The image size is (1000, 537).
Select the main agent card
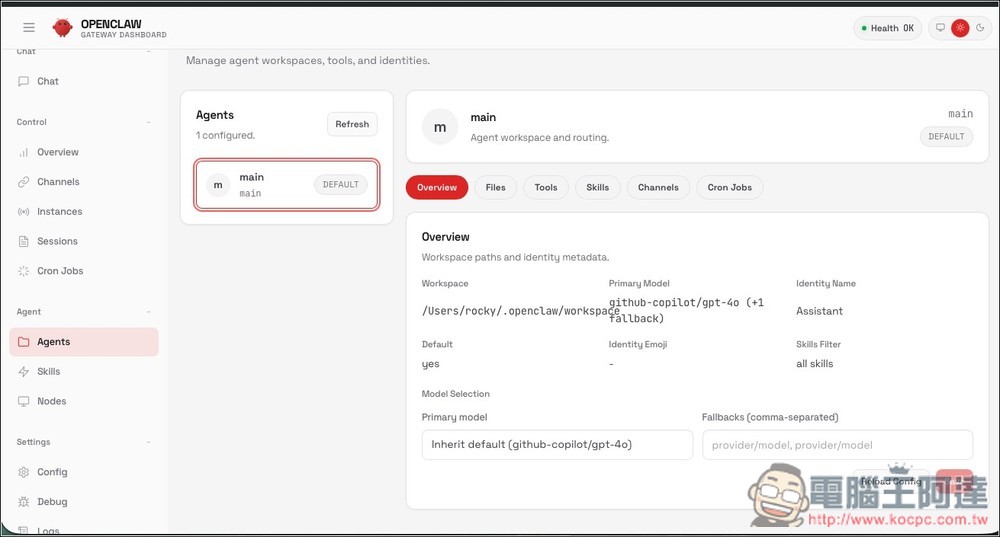pos(287,185)
